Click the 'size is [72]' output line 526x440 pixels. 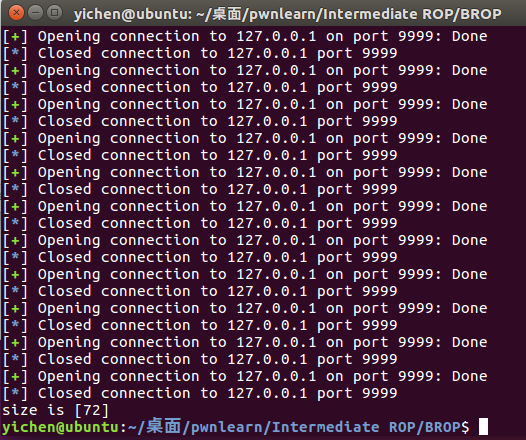pos(55,410)
